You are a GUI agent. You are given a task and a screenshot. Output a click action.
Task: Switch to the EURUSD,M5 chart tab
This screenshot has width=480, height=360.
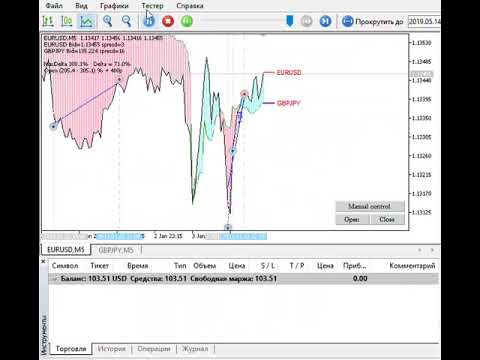pyautogui.click(x=66, y=250)
